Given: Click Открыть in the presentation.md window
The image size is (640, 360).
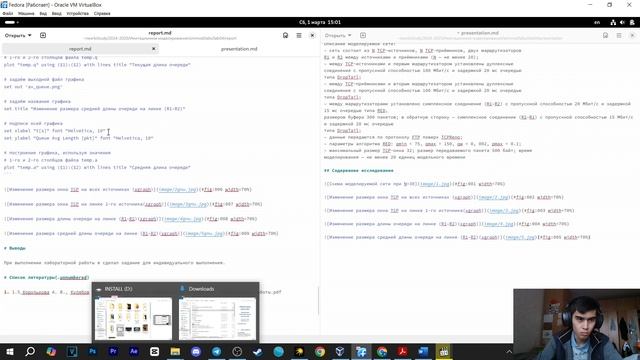Looking at the screenshot, I should pyautogui.click(x=336, y=36).
